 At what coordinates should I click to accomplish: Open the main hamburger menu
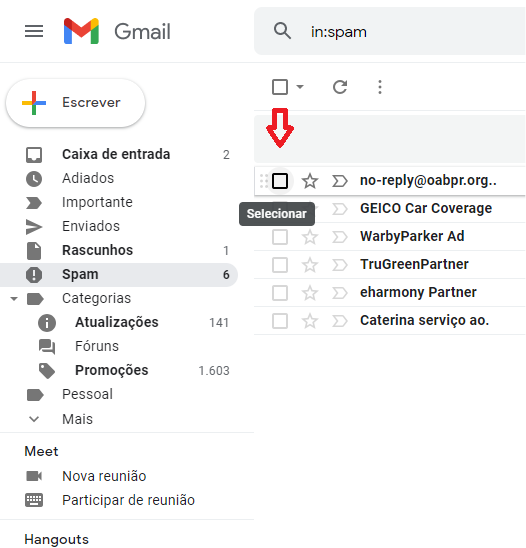pyautogui.click(x=34, y=31)
